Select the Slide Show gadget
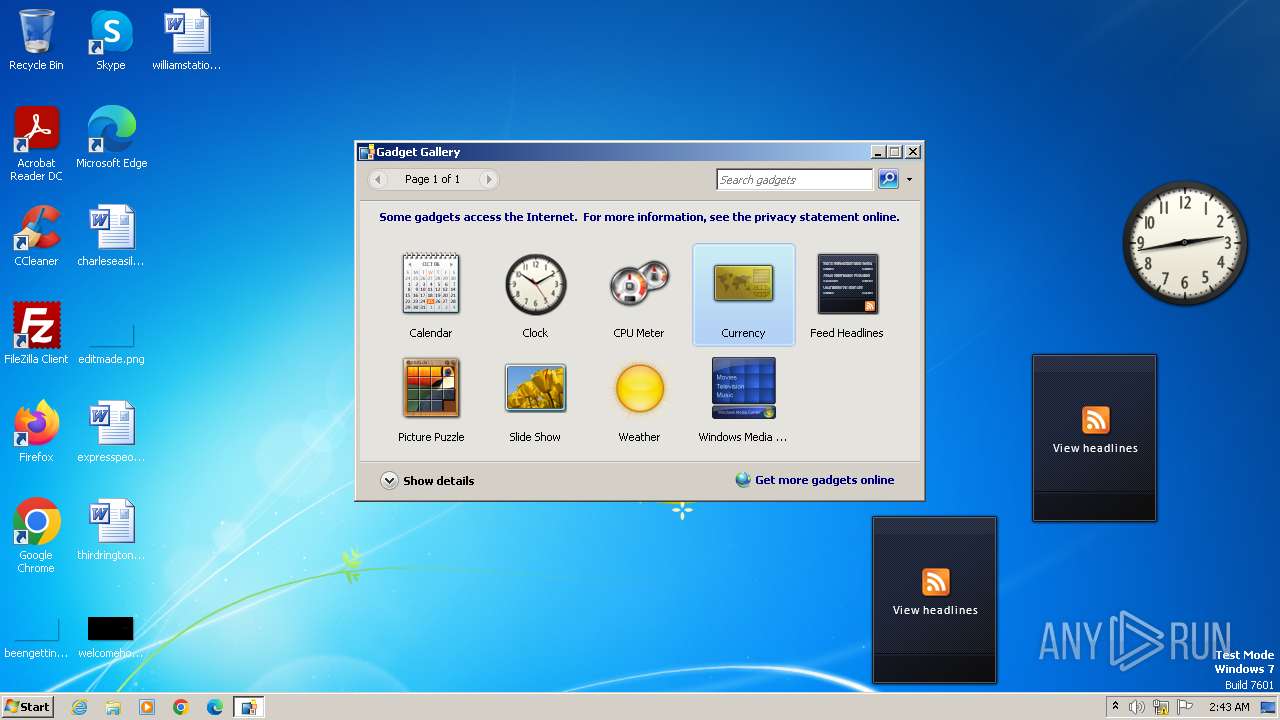This screenshot has height=720, width=1280. pos(535,400)
